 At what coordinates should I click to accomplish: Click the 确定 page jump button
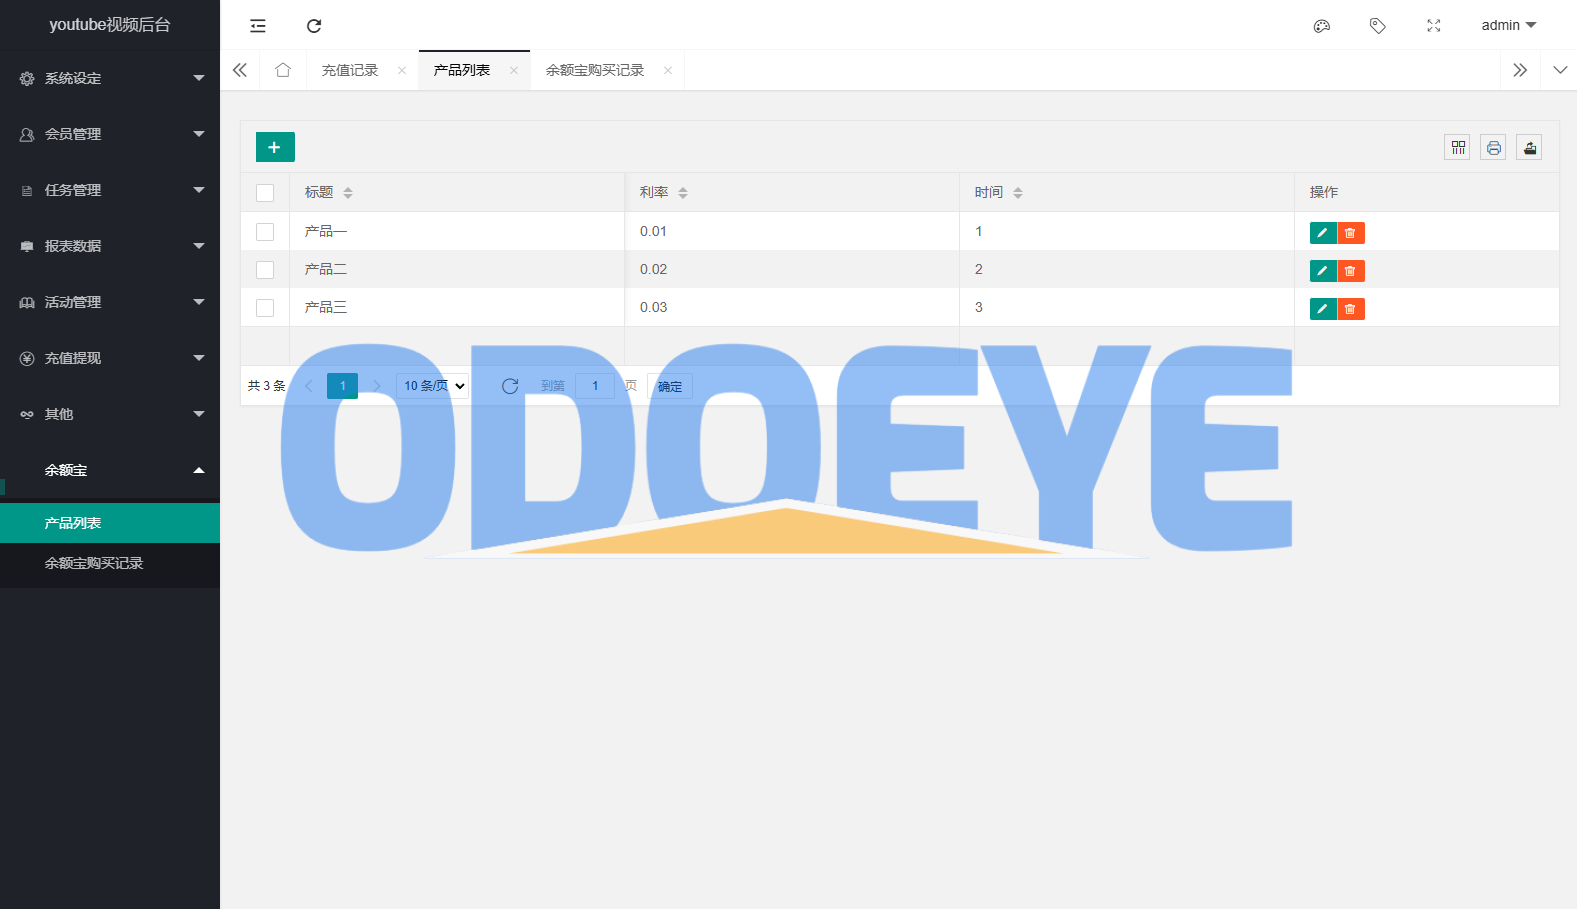tap(670, 386)
